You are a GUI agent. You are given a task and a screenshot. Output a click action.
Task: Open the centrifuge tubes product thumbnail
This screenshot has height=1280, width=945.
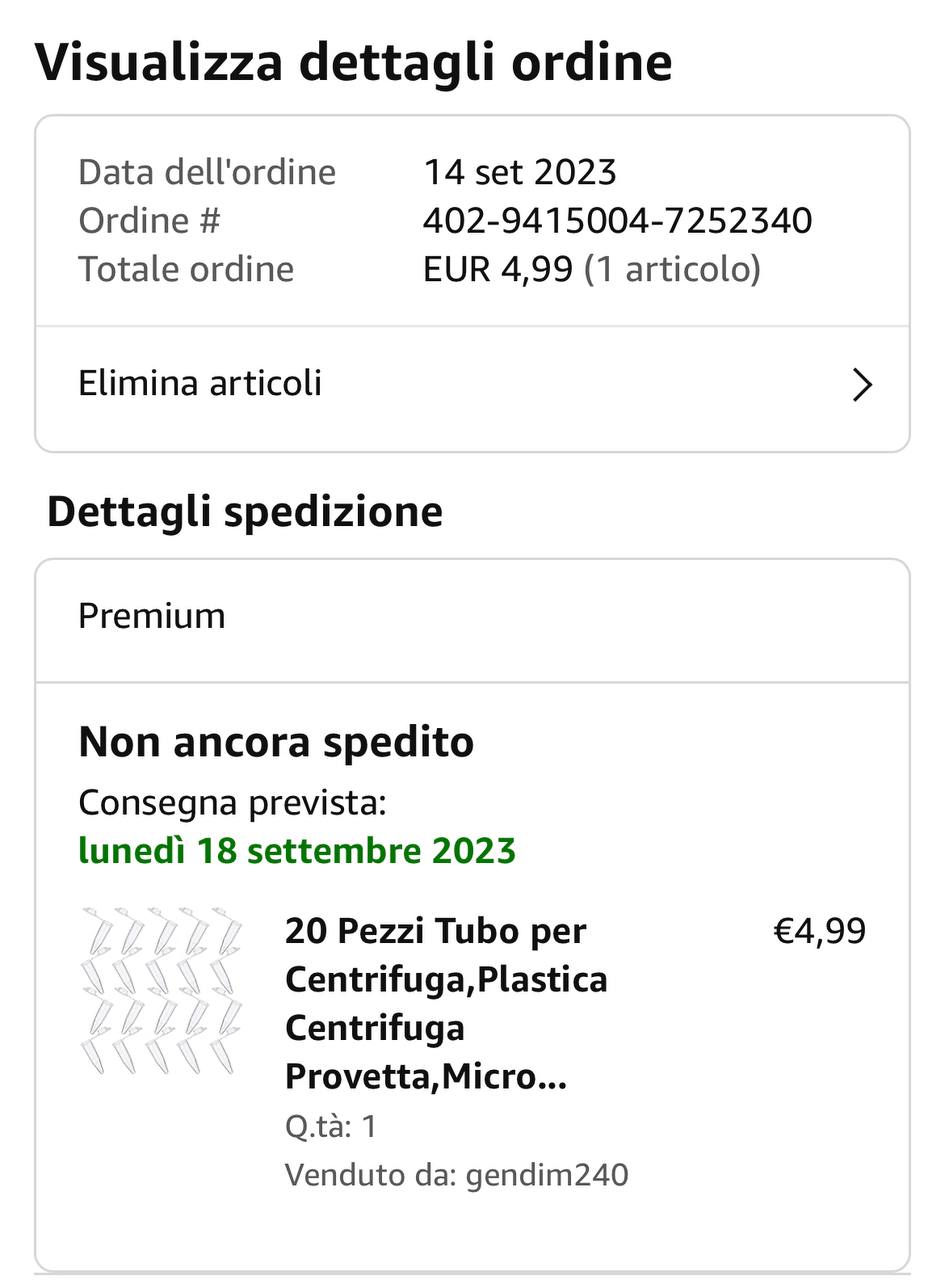coord(162,991)
